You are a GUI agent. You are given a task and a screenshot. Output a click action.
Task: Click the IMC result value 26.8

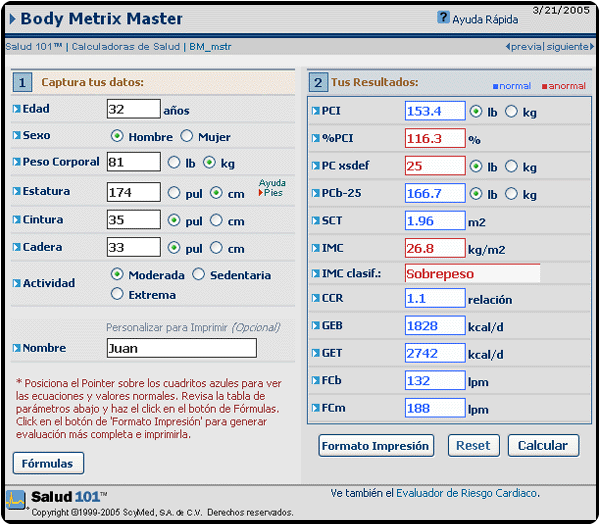coord(435,248)
